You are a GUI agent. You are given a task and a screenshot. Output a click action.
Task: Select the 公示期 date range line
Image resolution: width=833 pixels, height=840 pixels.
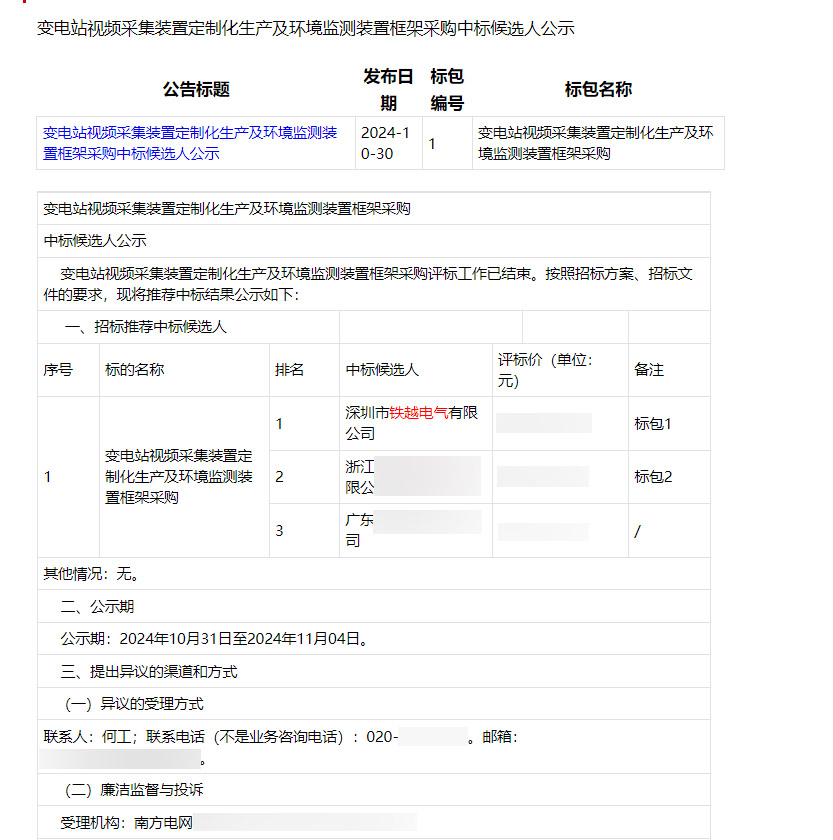click(214, 638)
